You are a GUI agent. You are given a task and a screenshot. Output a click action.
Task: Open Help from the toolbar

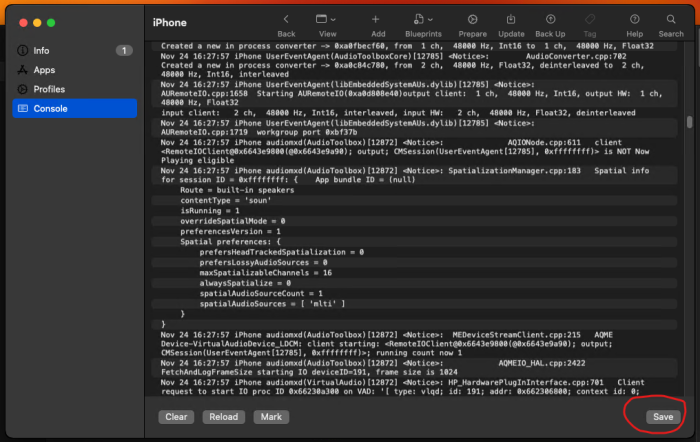(634, 19)
